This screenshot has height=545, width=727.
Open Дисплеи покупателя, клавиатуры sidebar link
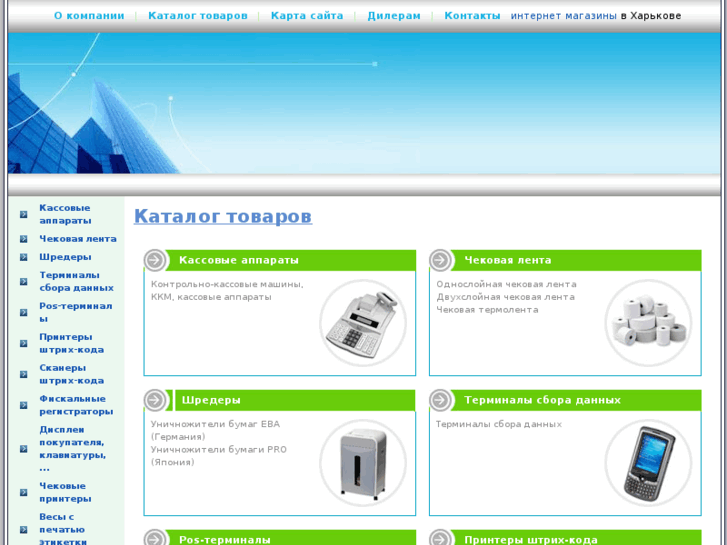point(73,449)
